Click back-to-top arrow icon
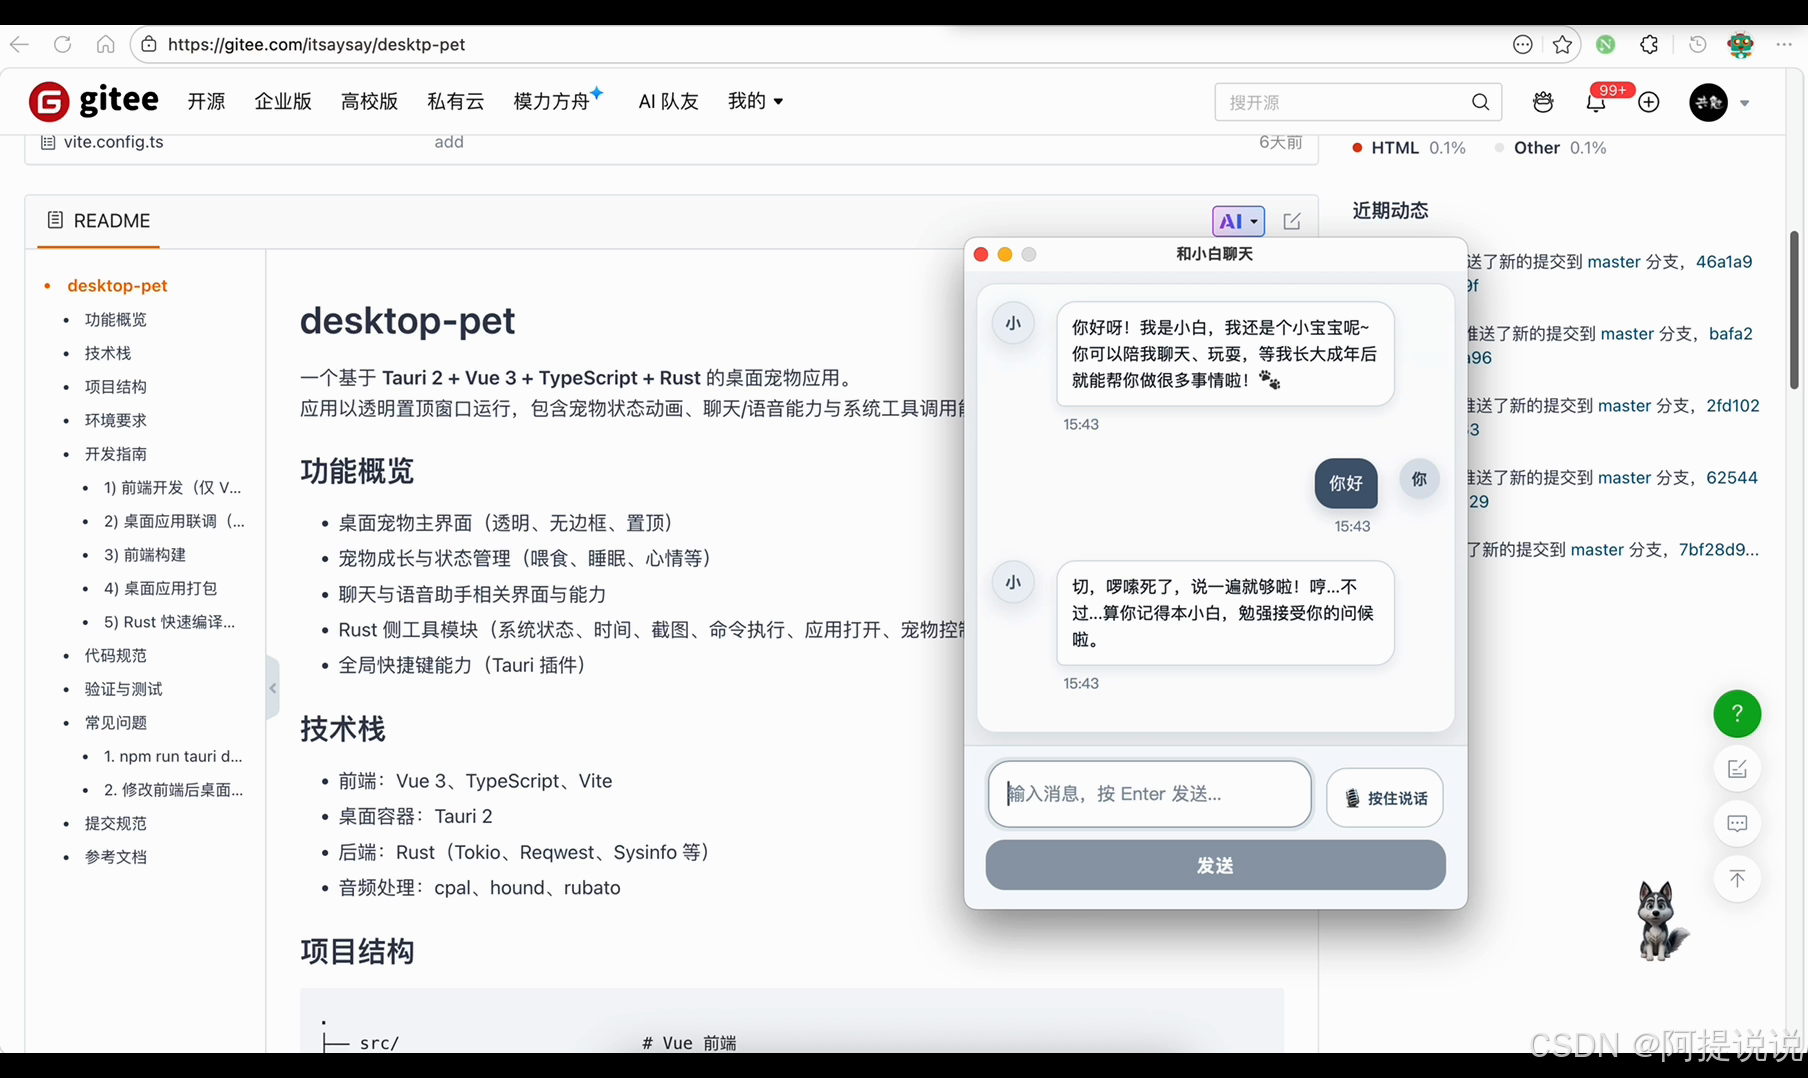The image size is (1808, 1078). click(x=1737, y=879)
